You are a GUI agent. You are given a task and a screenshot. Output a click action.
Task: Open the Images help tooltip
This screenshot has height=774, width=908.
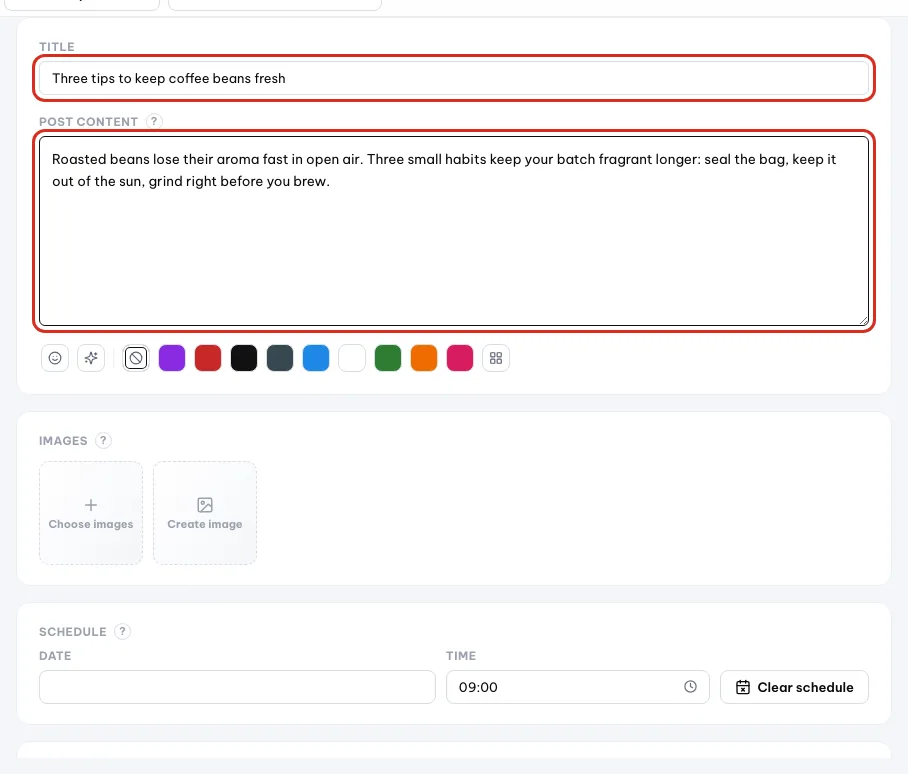[x=103, y=441]
